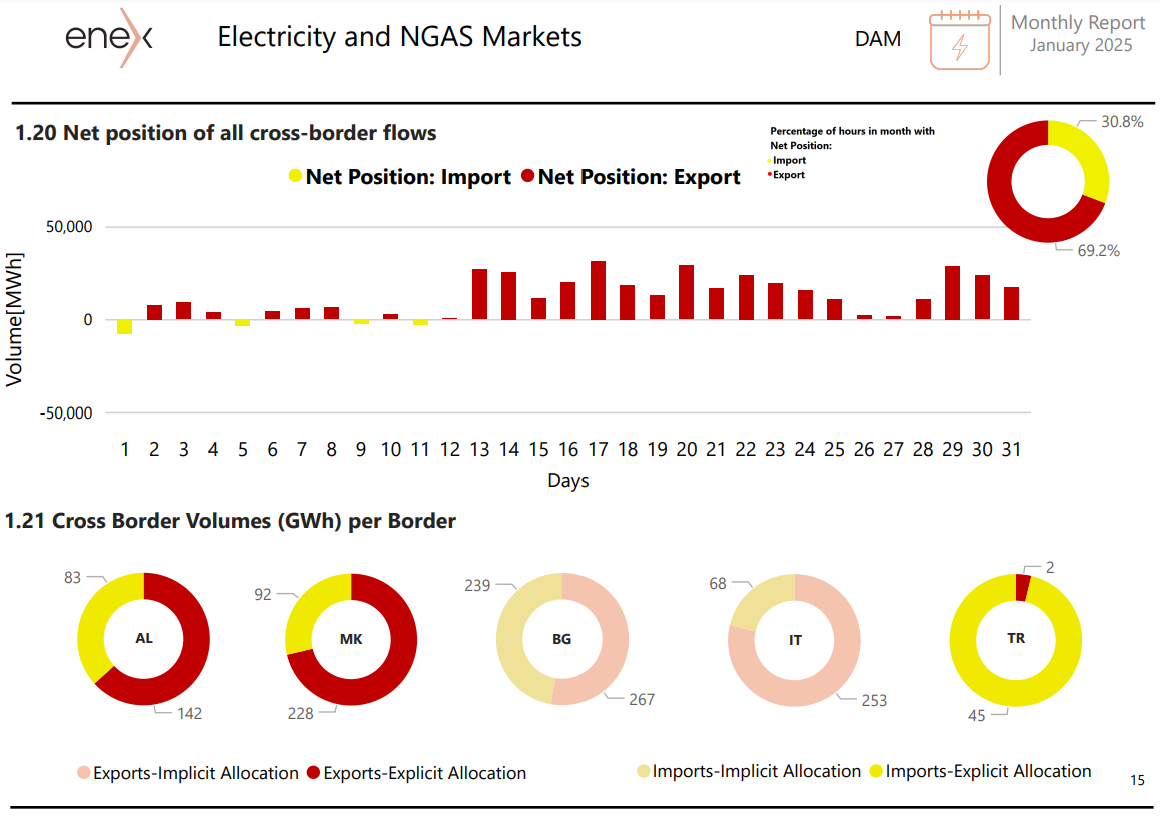The height and width of the screenshot is (824, 1160).
Task: Click the day 1 import bar
Action: (x=124, y=327)
